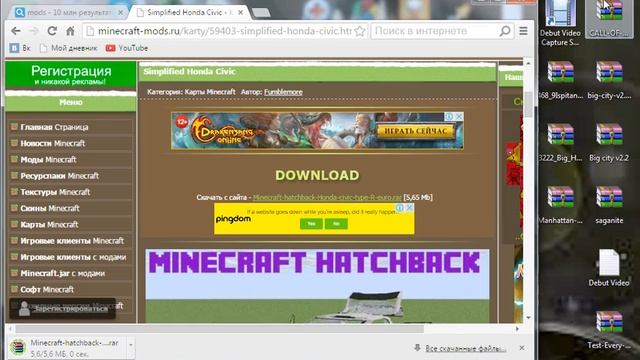Open Скины Minecraft menu item
This screenshot has height=360, width=640.
tap(50, 208)
